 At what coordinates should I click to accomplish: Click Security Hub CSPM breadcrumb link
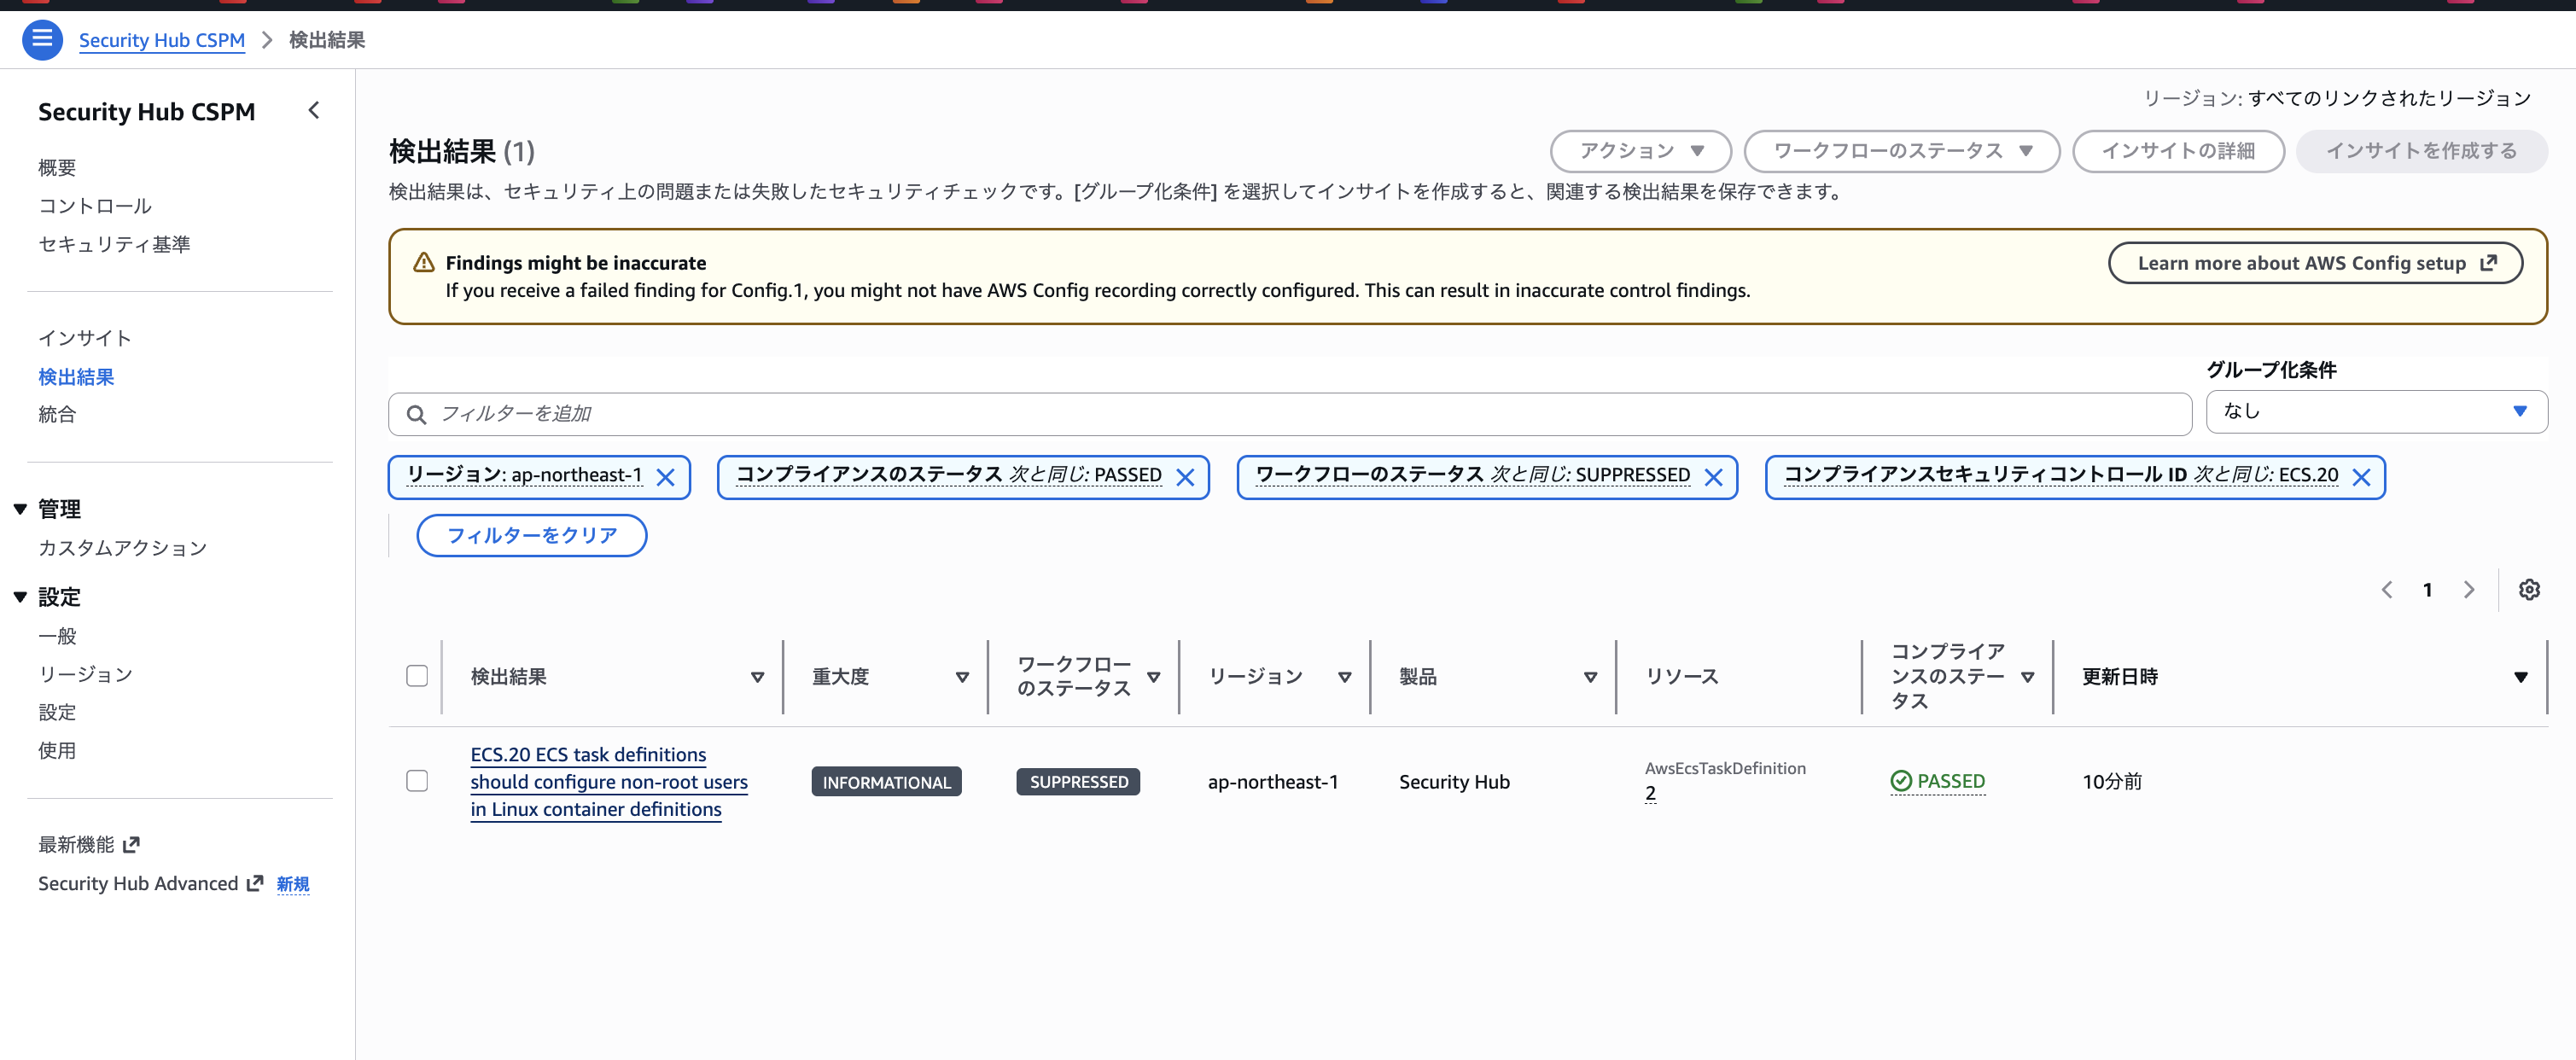162,40
